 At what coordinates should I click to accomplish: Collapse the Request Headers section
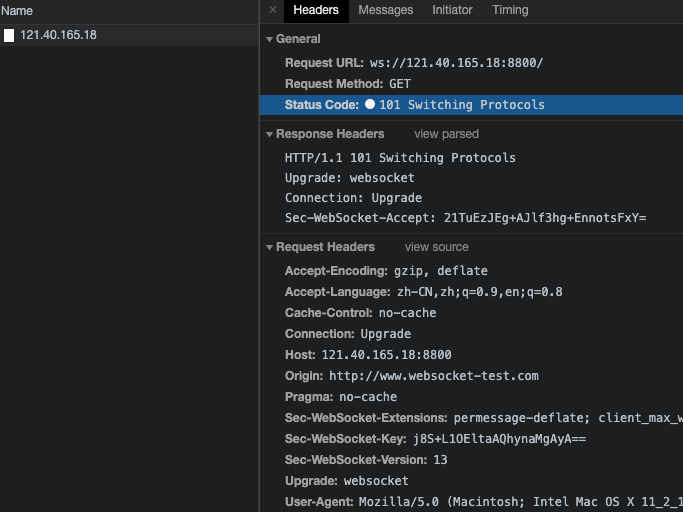pyautogui.click(x=269, y=247)
